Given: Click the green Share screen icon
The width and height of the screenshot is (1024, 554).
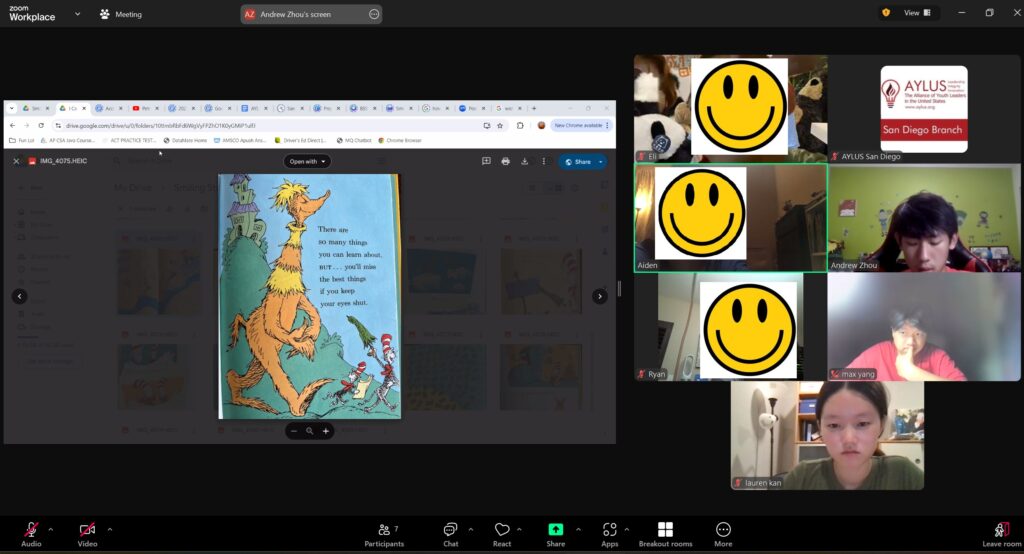Looking at the screenshot, I should [556, 529].
